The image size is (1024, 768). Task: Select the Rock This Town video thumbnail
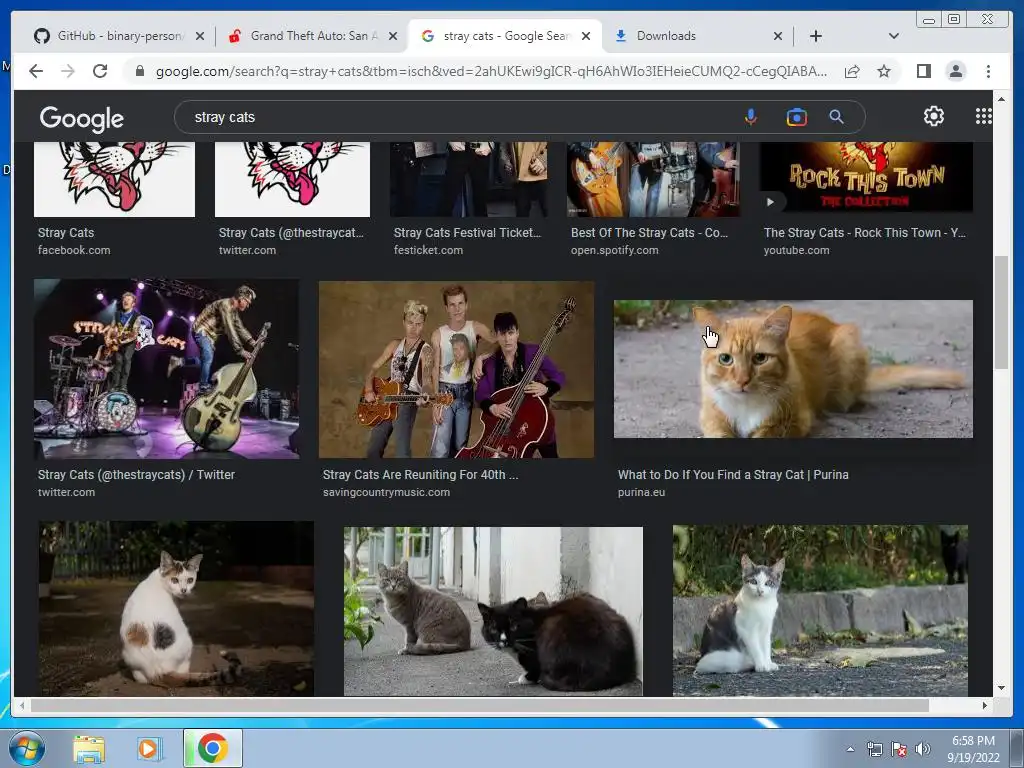coord(866,177)
